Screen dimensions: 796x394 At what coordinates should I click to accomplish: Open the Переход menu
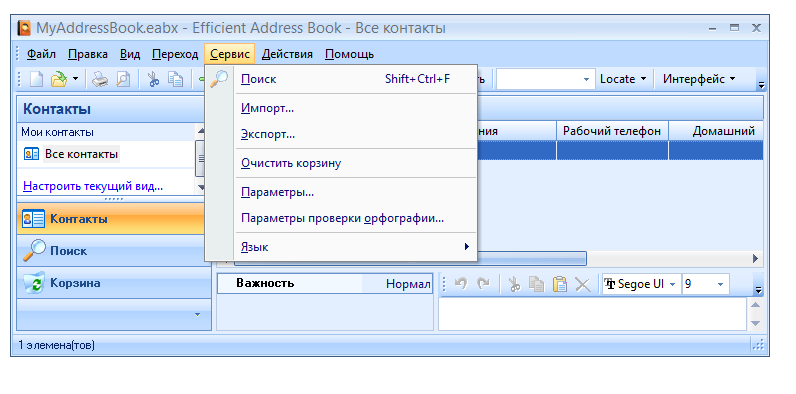pyautogui.click(x=175, y=54)
